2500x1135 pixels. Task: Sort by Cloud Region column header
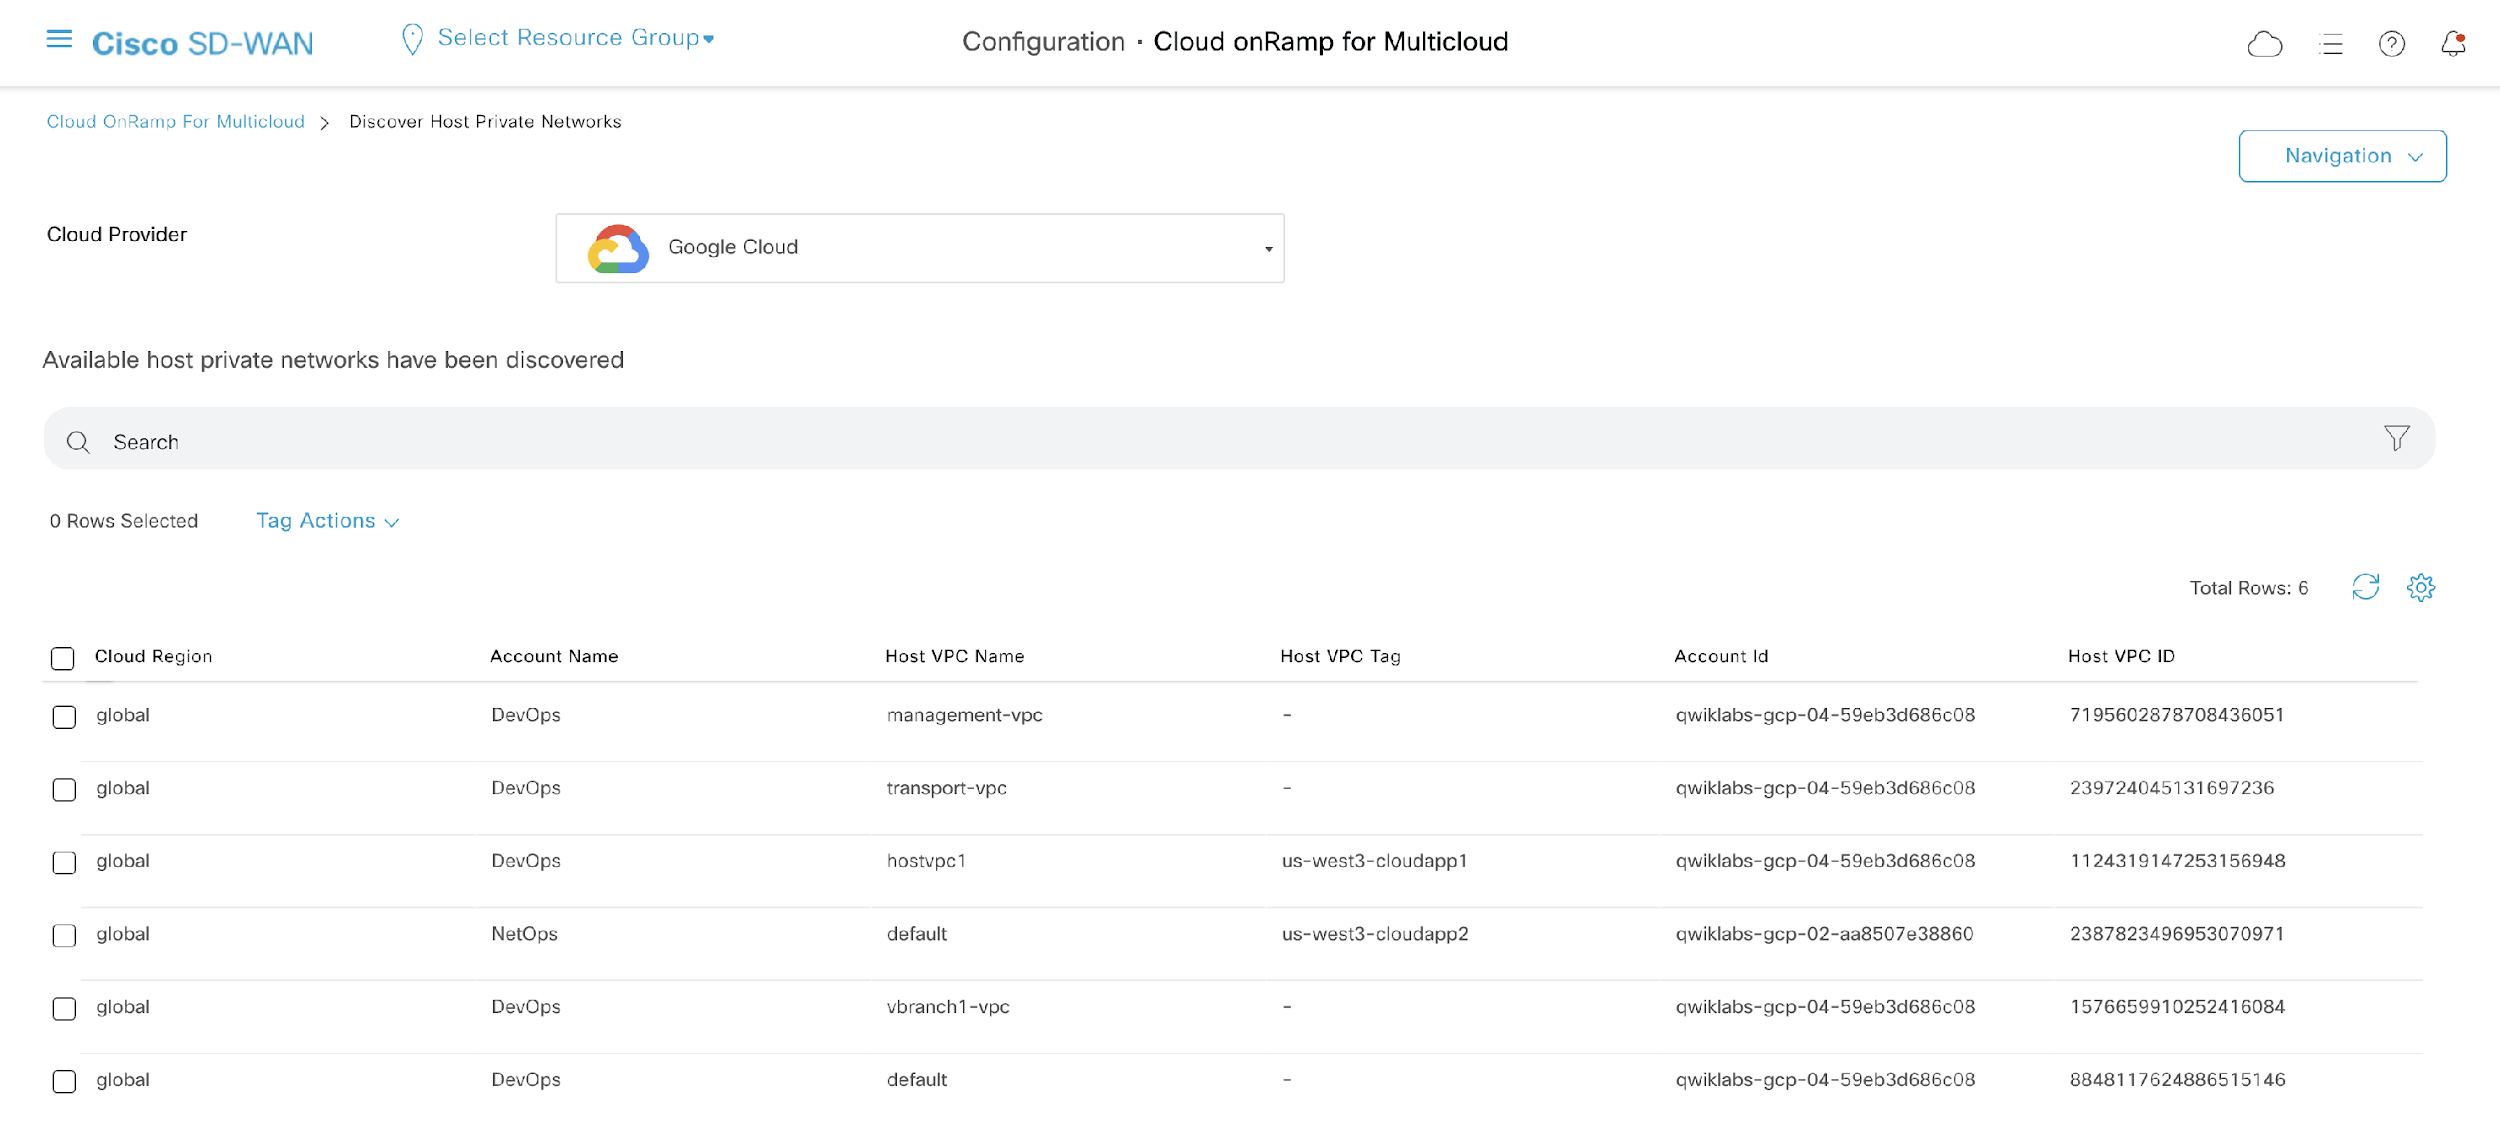click(153, 656)
